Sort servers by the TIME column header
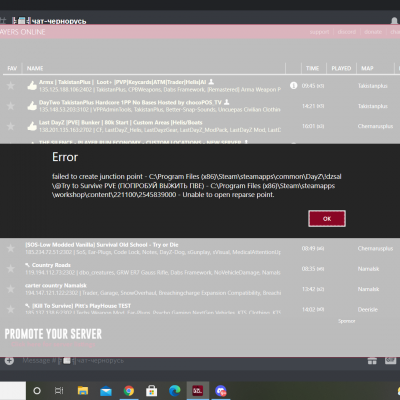The image size is (400, 400). (x=312, y=68)
